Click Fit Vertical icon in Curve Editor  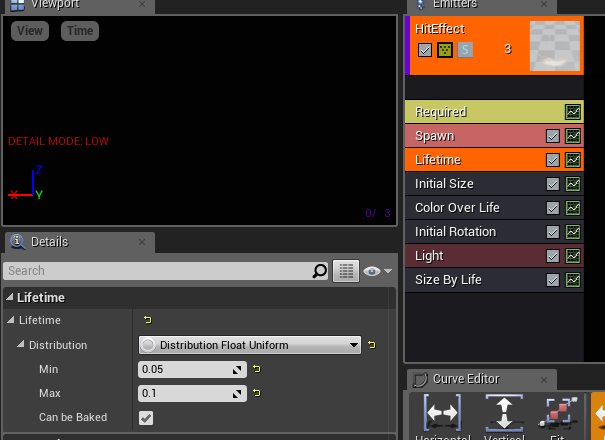click(x=504, y=413)
